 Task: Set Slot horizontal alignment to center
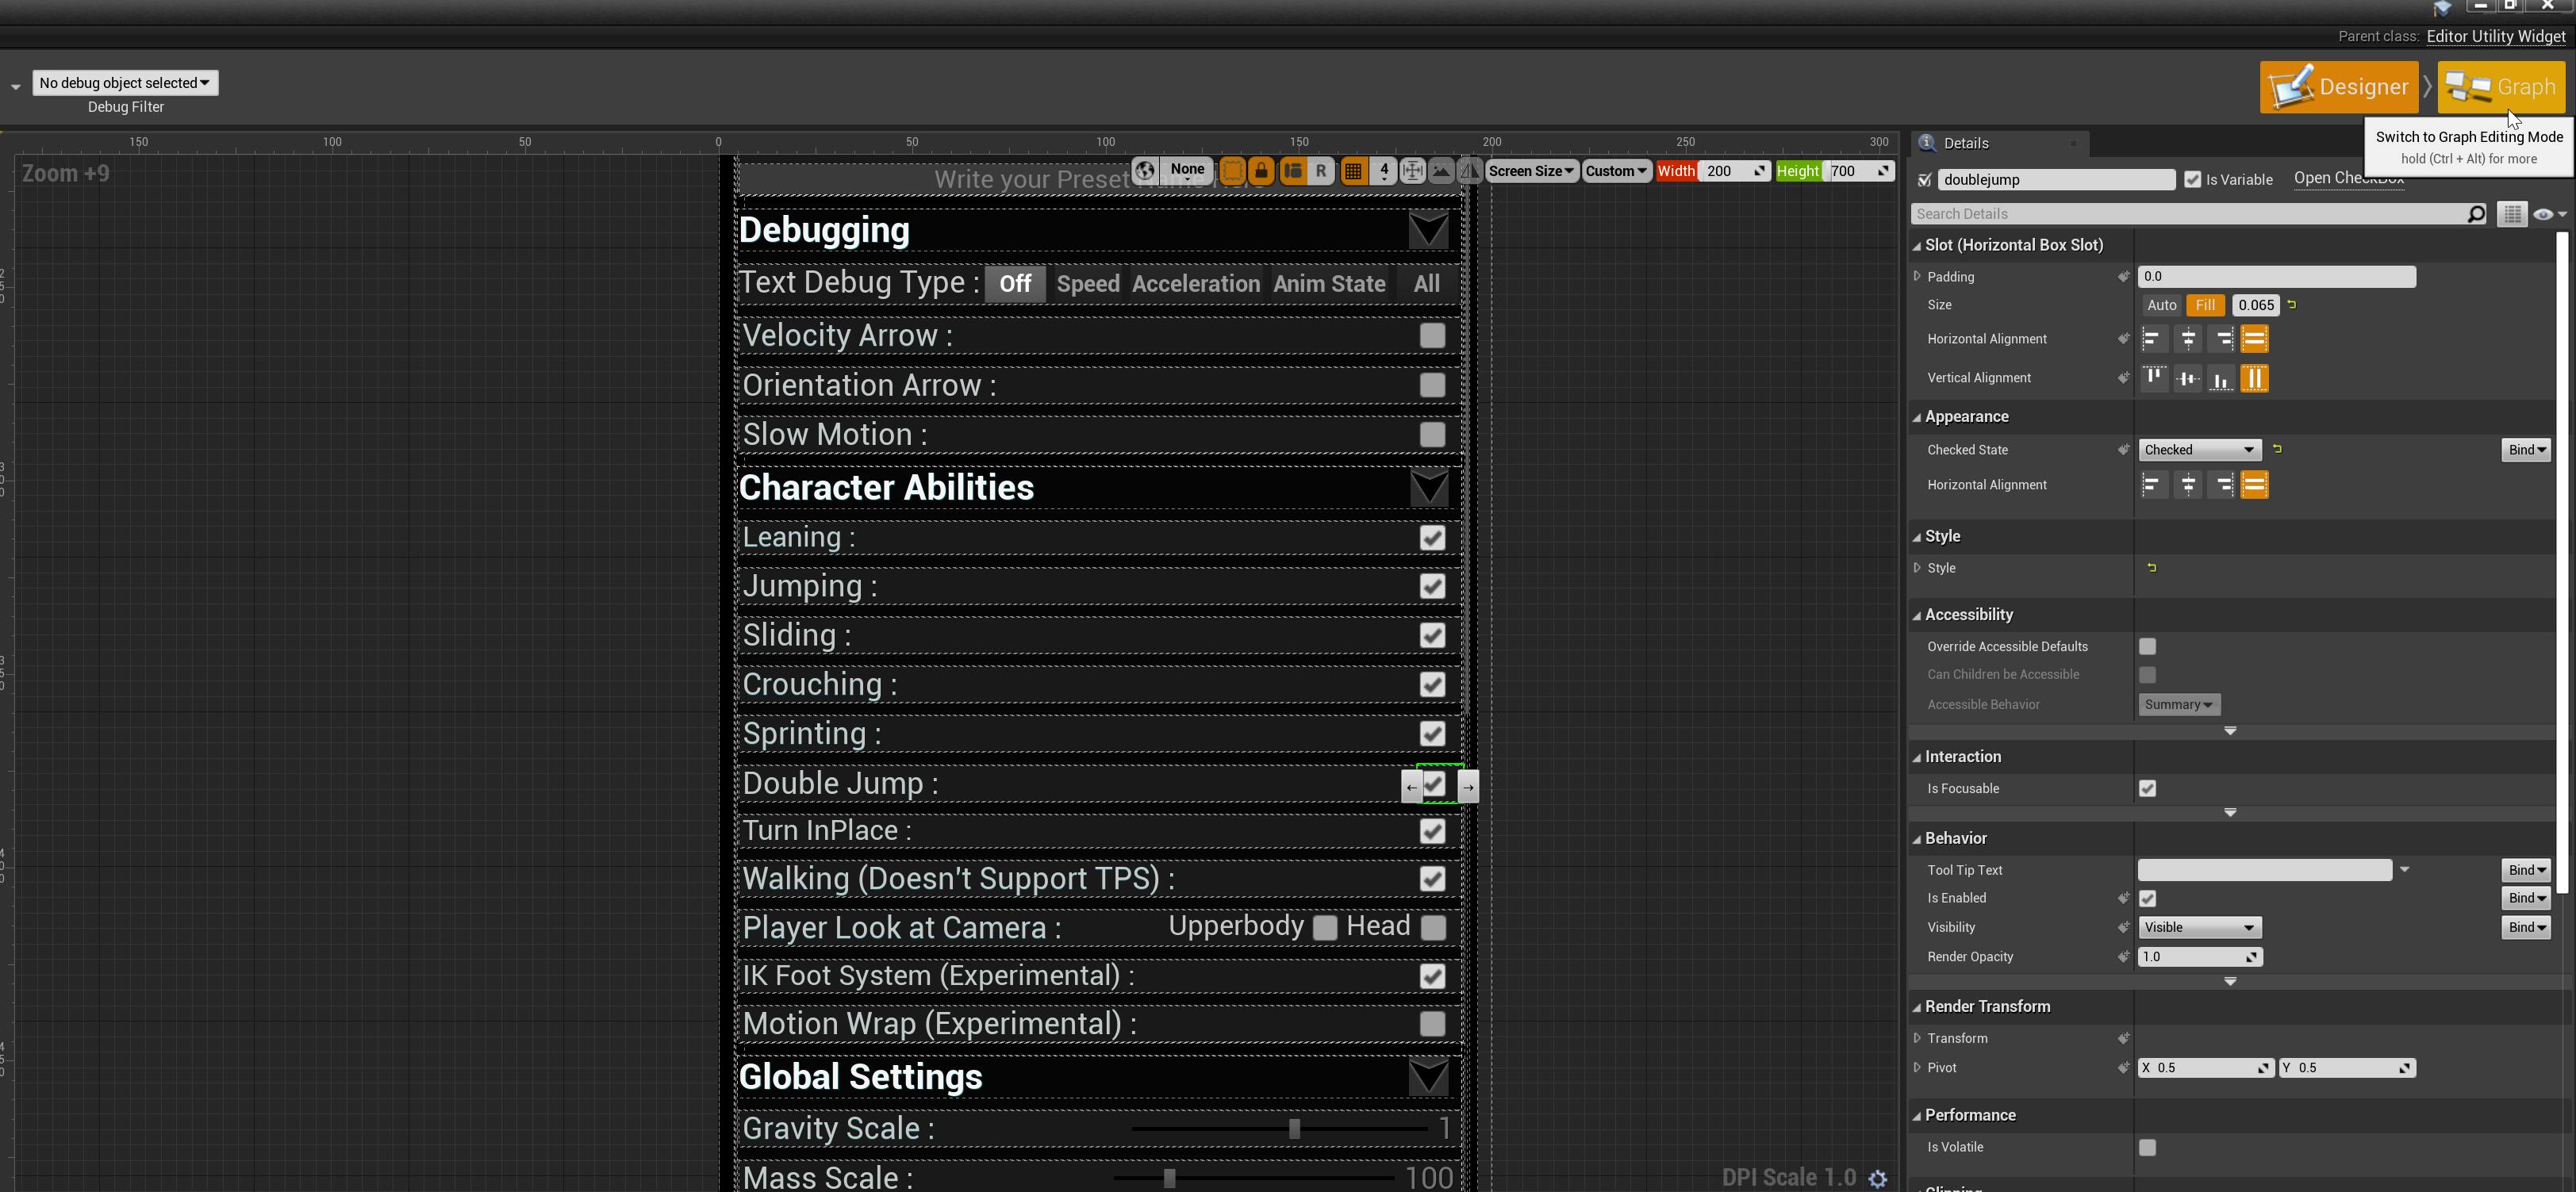[x=2188, y=339]
